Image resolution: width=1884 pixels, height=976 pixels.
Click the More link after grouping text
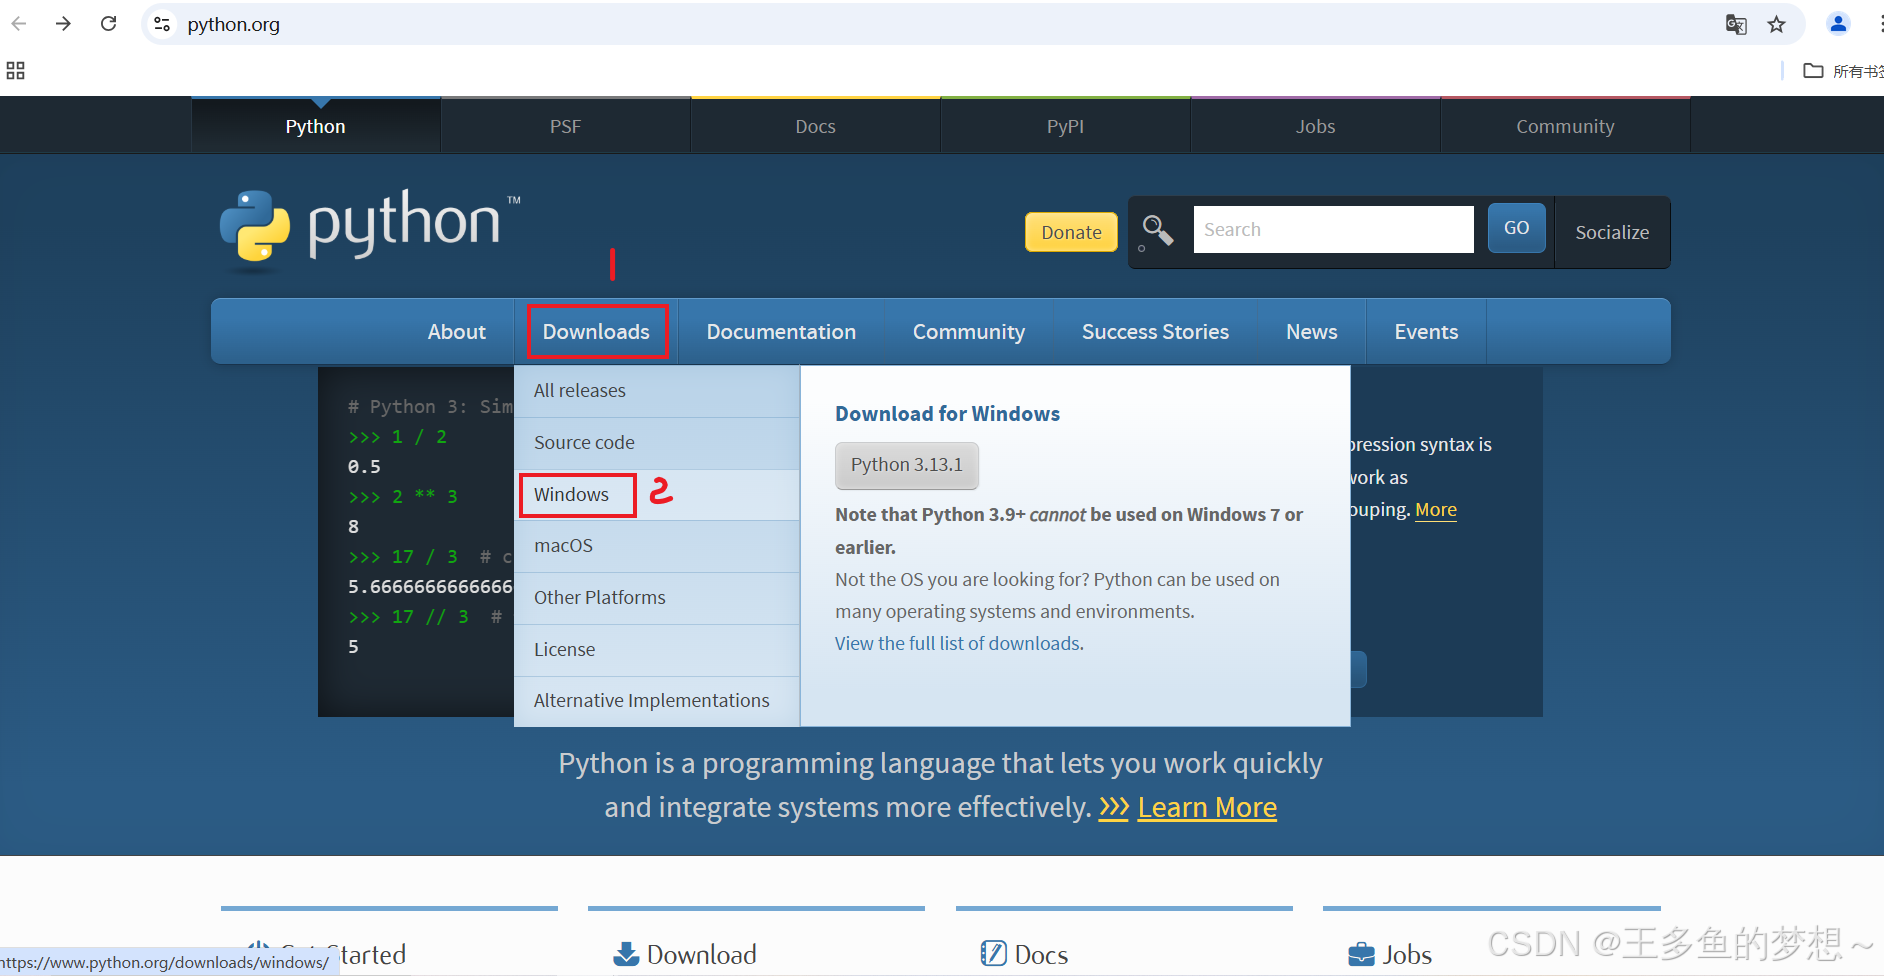click(1436, 510)
